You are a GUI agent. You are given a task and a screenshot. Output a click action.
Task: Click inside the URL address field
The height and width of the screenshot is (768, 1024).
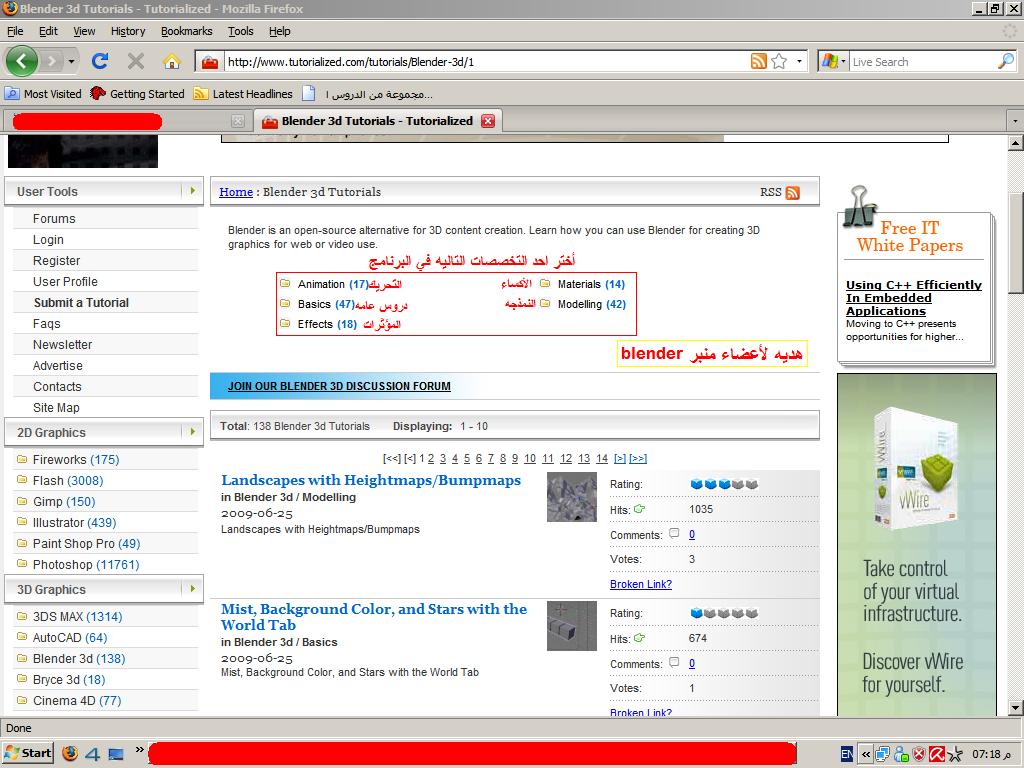(487, 61)
